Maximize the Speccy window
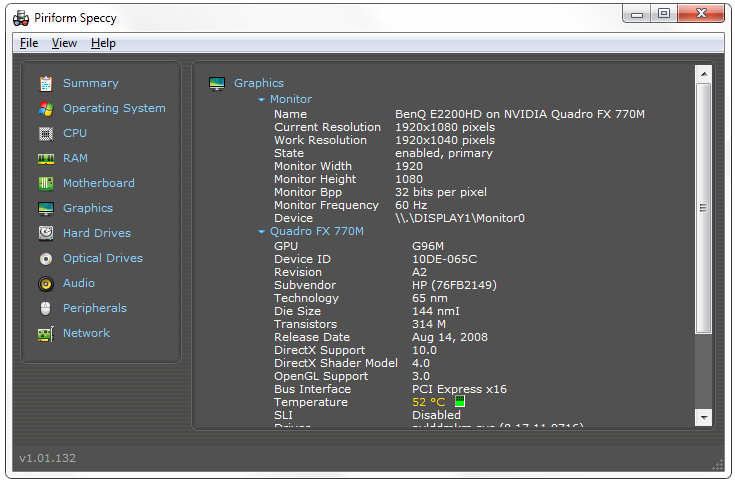The image size is (735, 482). click(663, 14)
